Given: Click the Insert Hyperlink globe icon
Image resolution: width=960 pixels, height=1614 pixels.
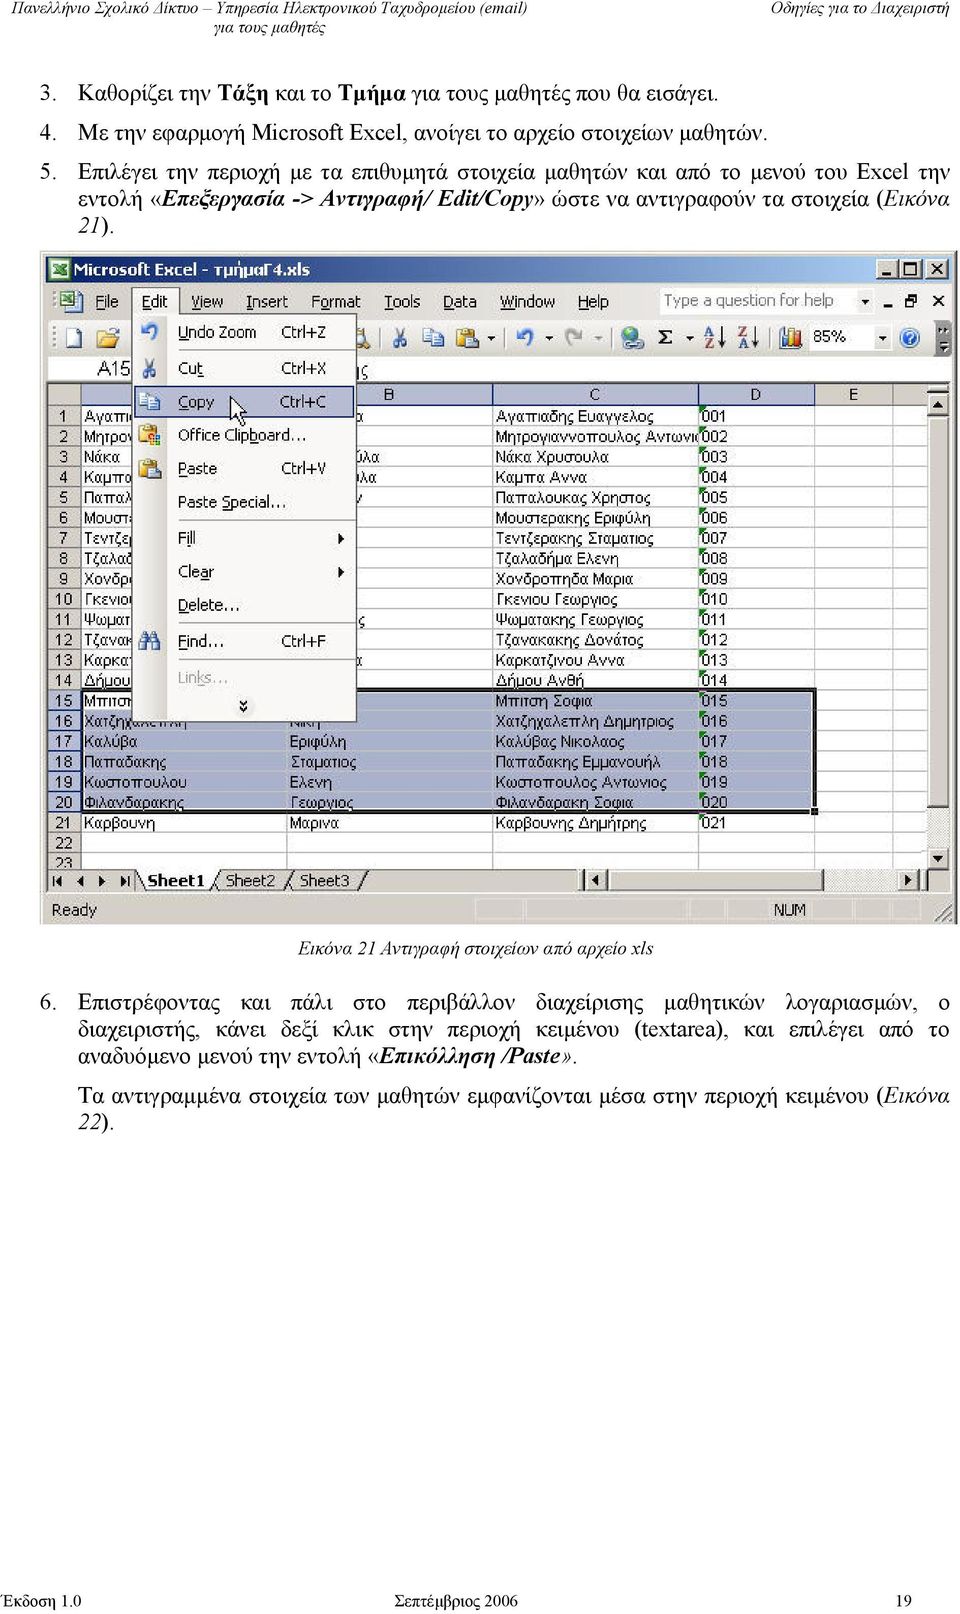Looking at the screenshot, I should point(632,338).
